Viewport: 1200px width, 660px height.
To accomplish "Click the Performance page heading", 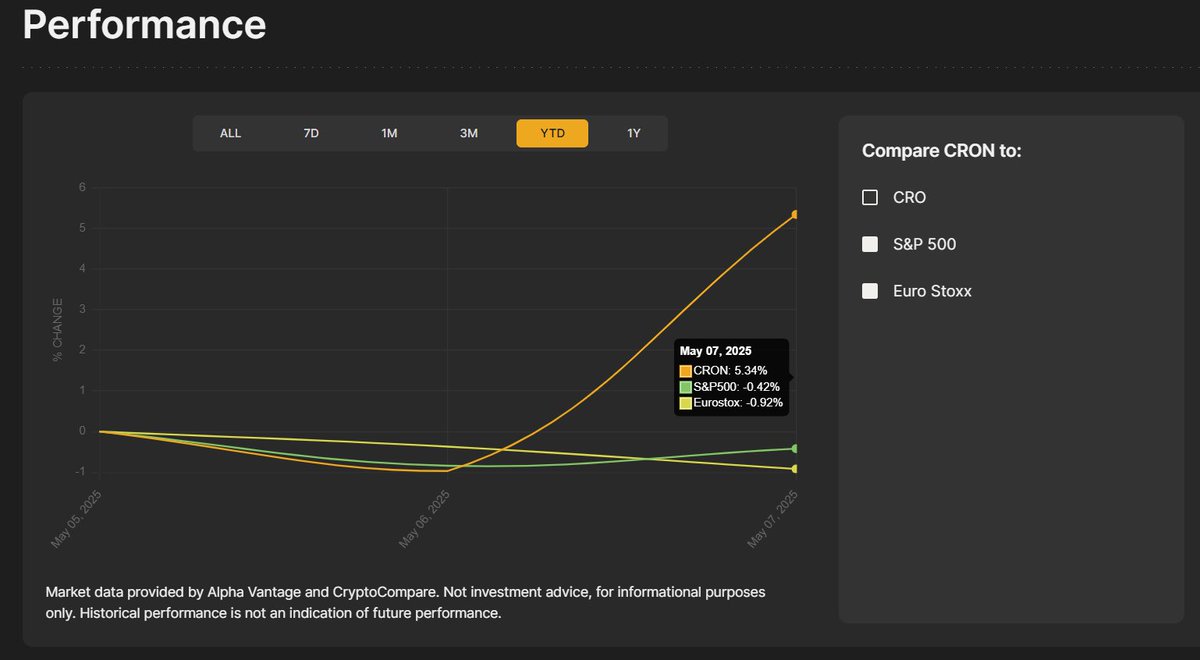I will coord(145,25).
